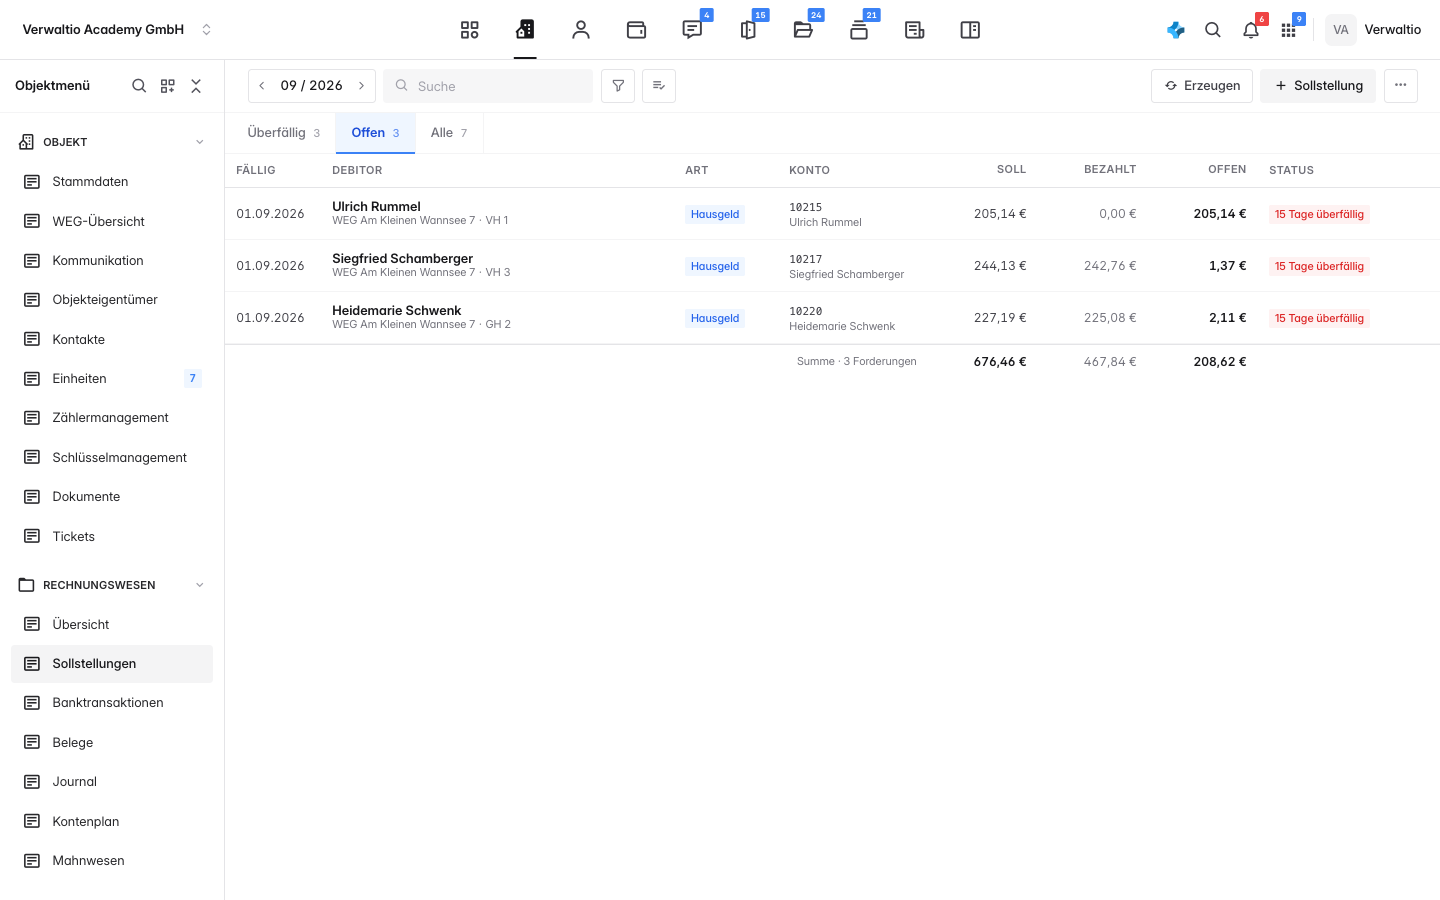Image resolution: width=1440 pixels, height=900 pixels.
Task: Open Zählermanagement in the sidebar
Action: coord(112,418)
